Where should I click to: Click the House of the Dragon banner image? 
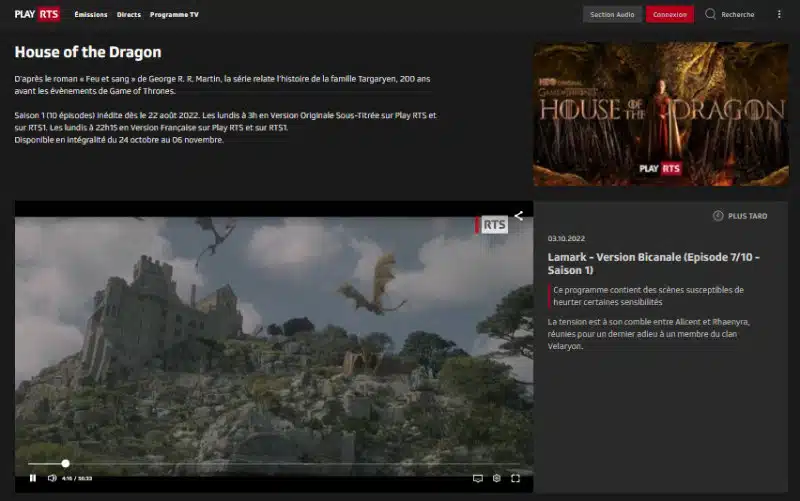(x=661, y=114)
